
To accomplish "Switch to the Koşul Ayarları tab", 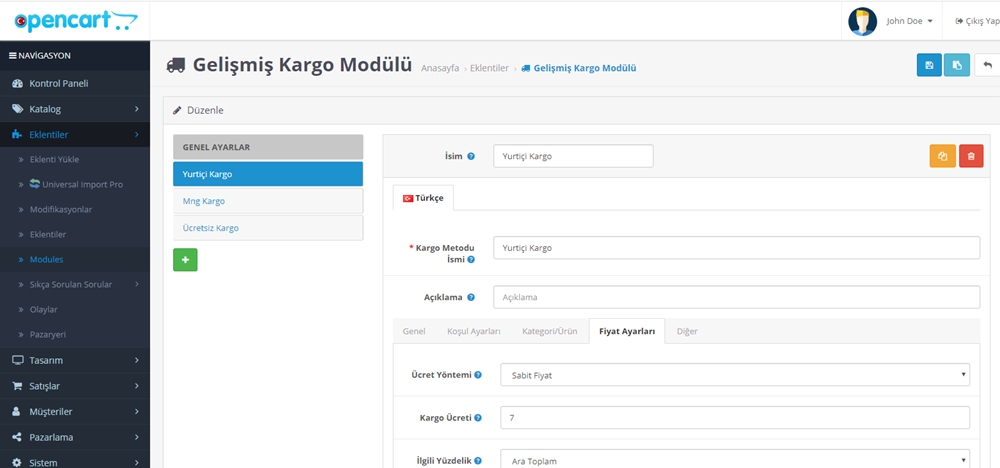I will [x=473, y=331].
